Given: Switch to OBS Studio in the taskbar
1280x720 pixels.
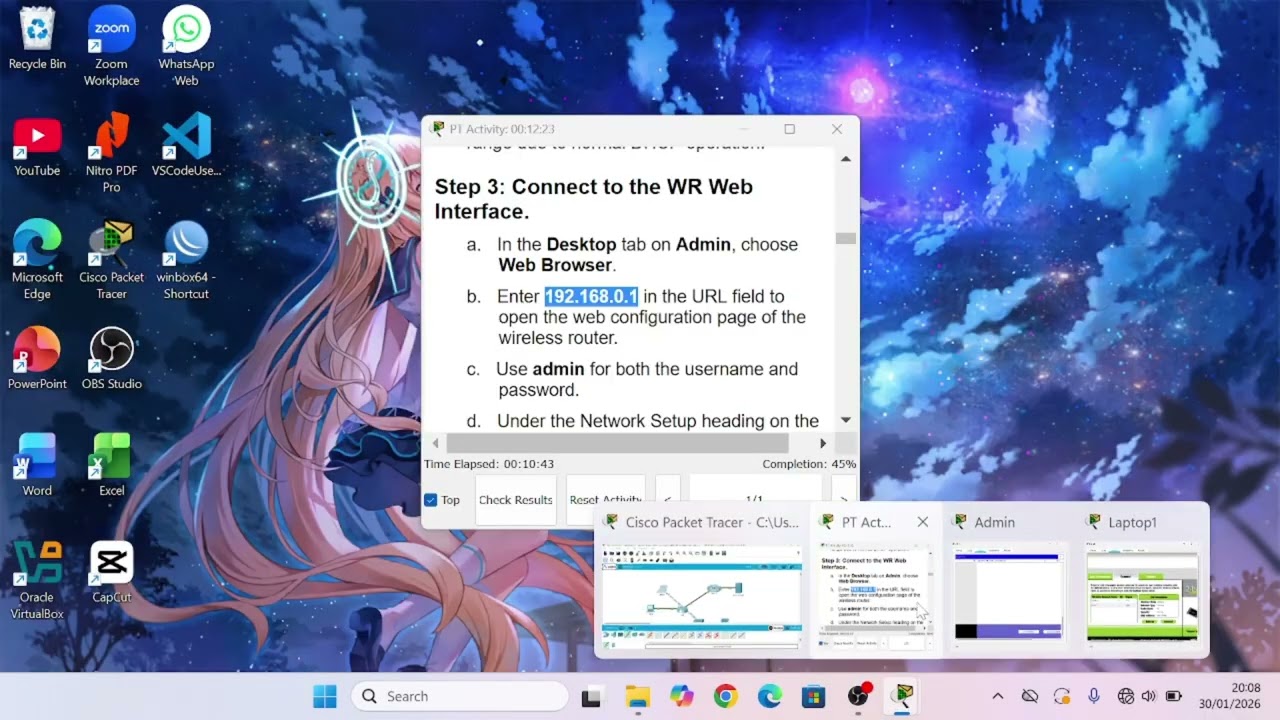Looking at the screenshot, I should [858, 696].
